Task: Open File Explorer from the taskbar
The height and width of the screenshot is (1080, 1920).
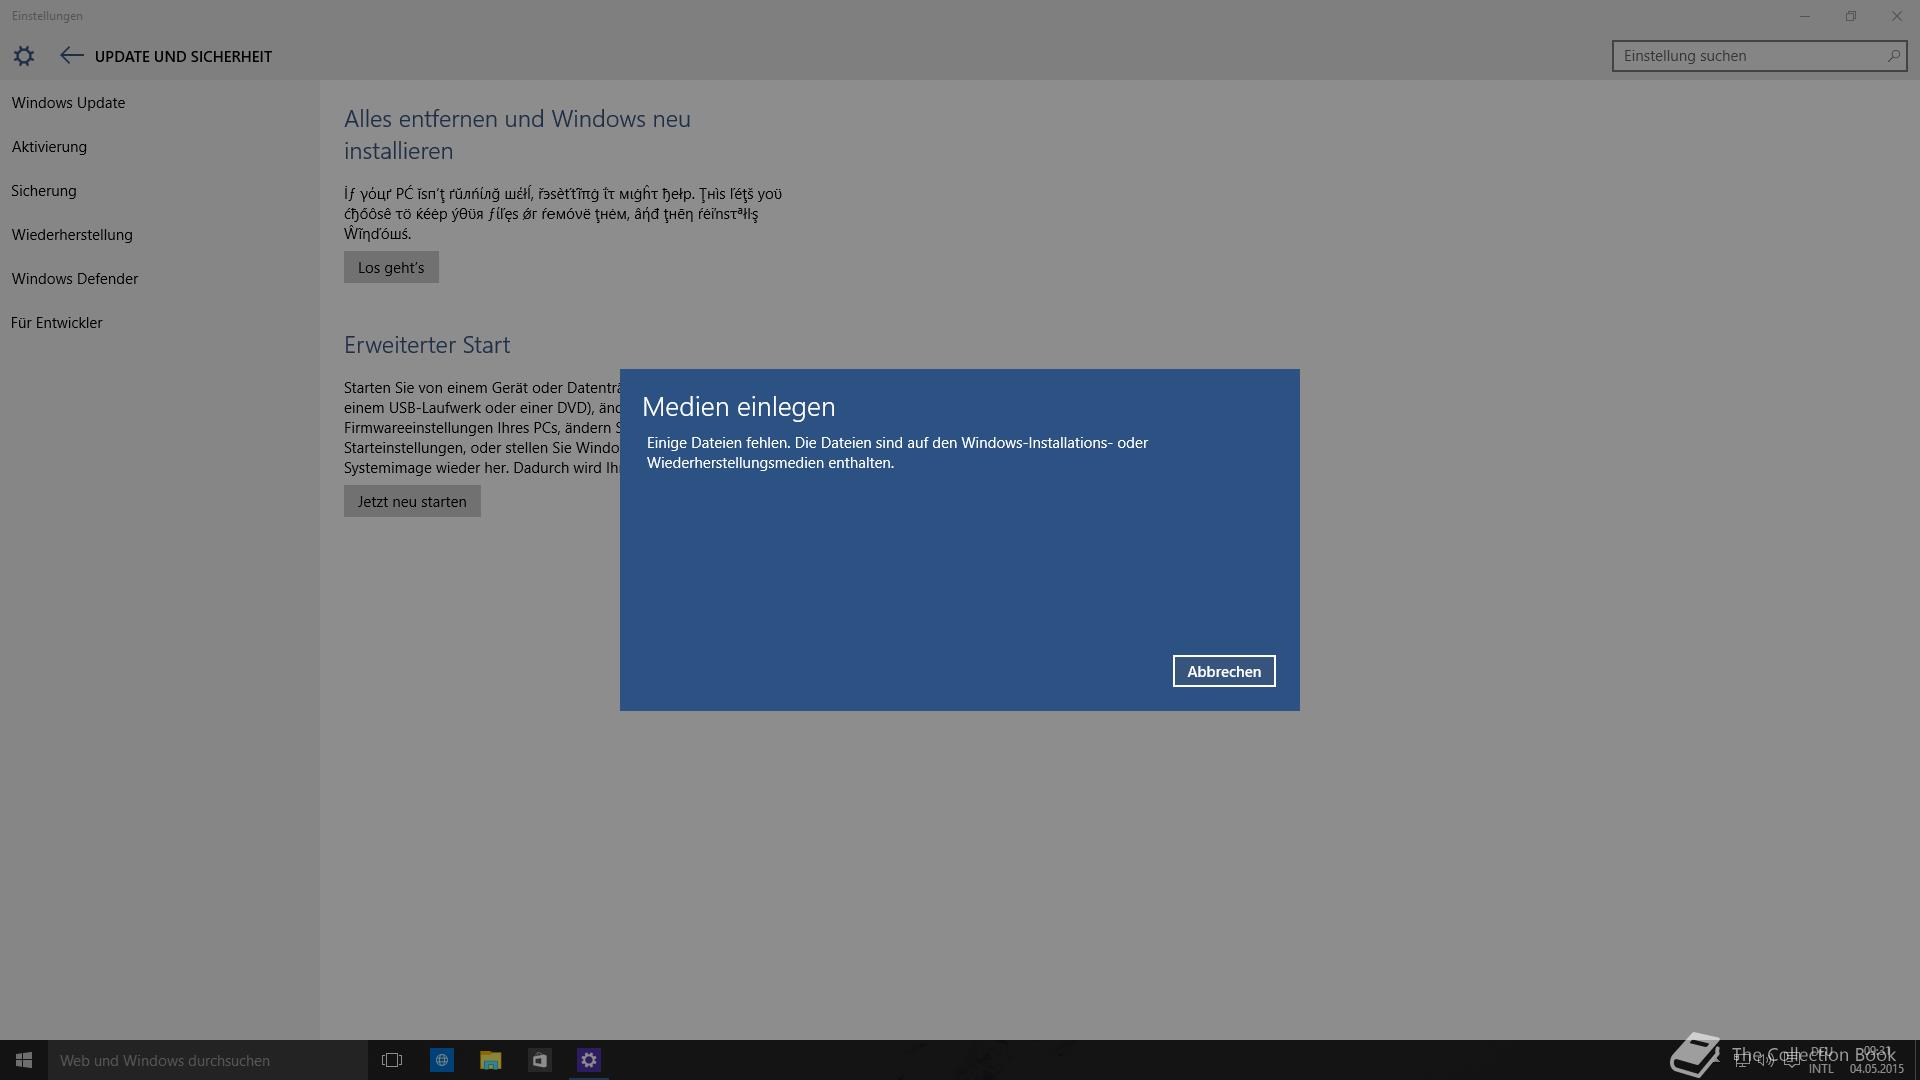Action: (x=490, y=1060)
